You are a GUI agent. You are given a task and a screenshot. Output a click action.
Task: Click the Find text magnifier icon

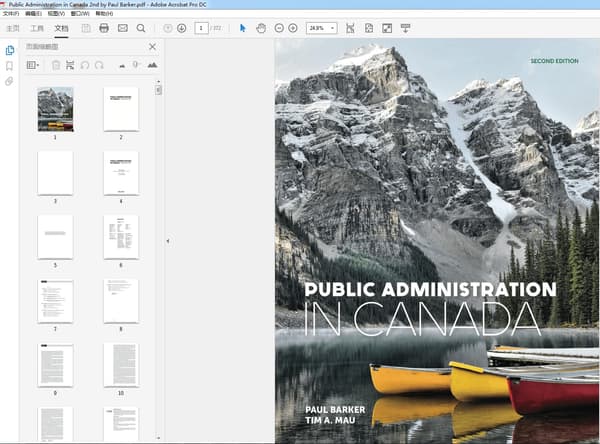[141, 28]
